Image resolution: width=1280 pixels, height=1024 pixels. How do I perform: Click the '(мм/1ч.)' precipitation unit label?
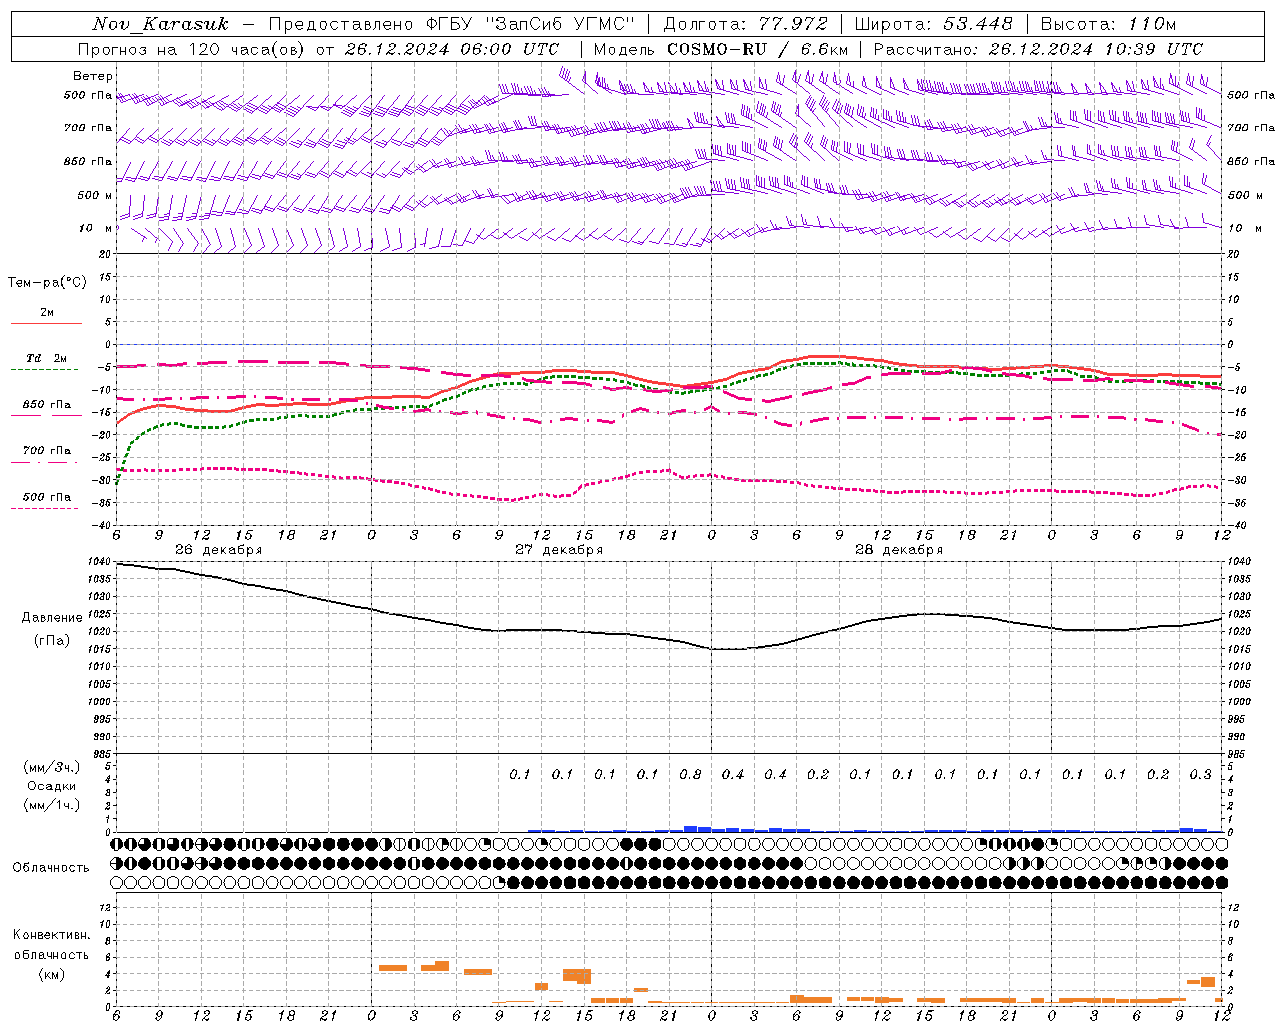[x=52, y=805]
